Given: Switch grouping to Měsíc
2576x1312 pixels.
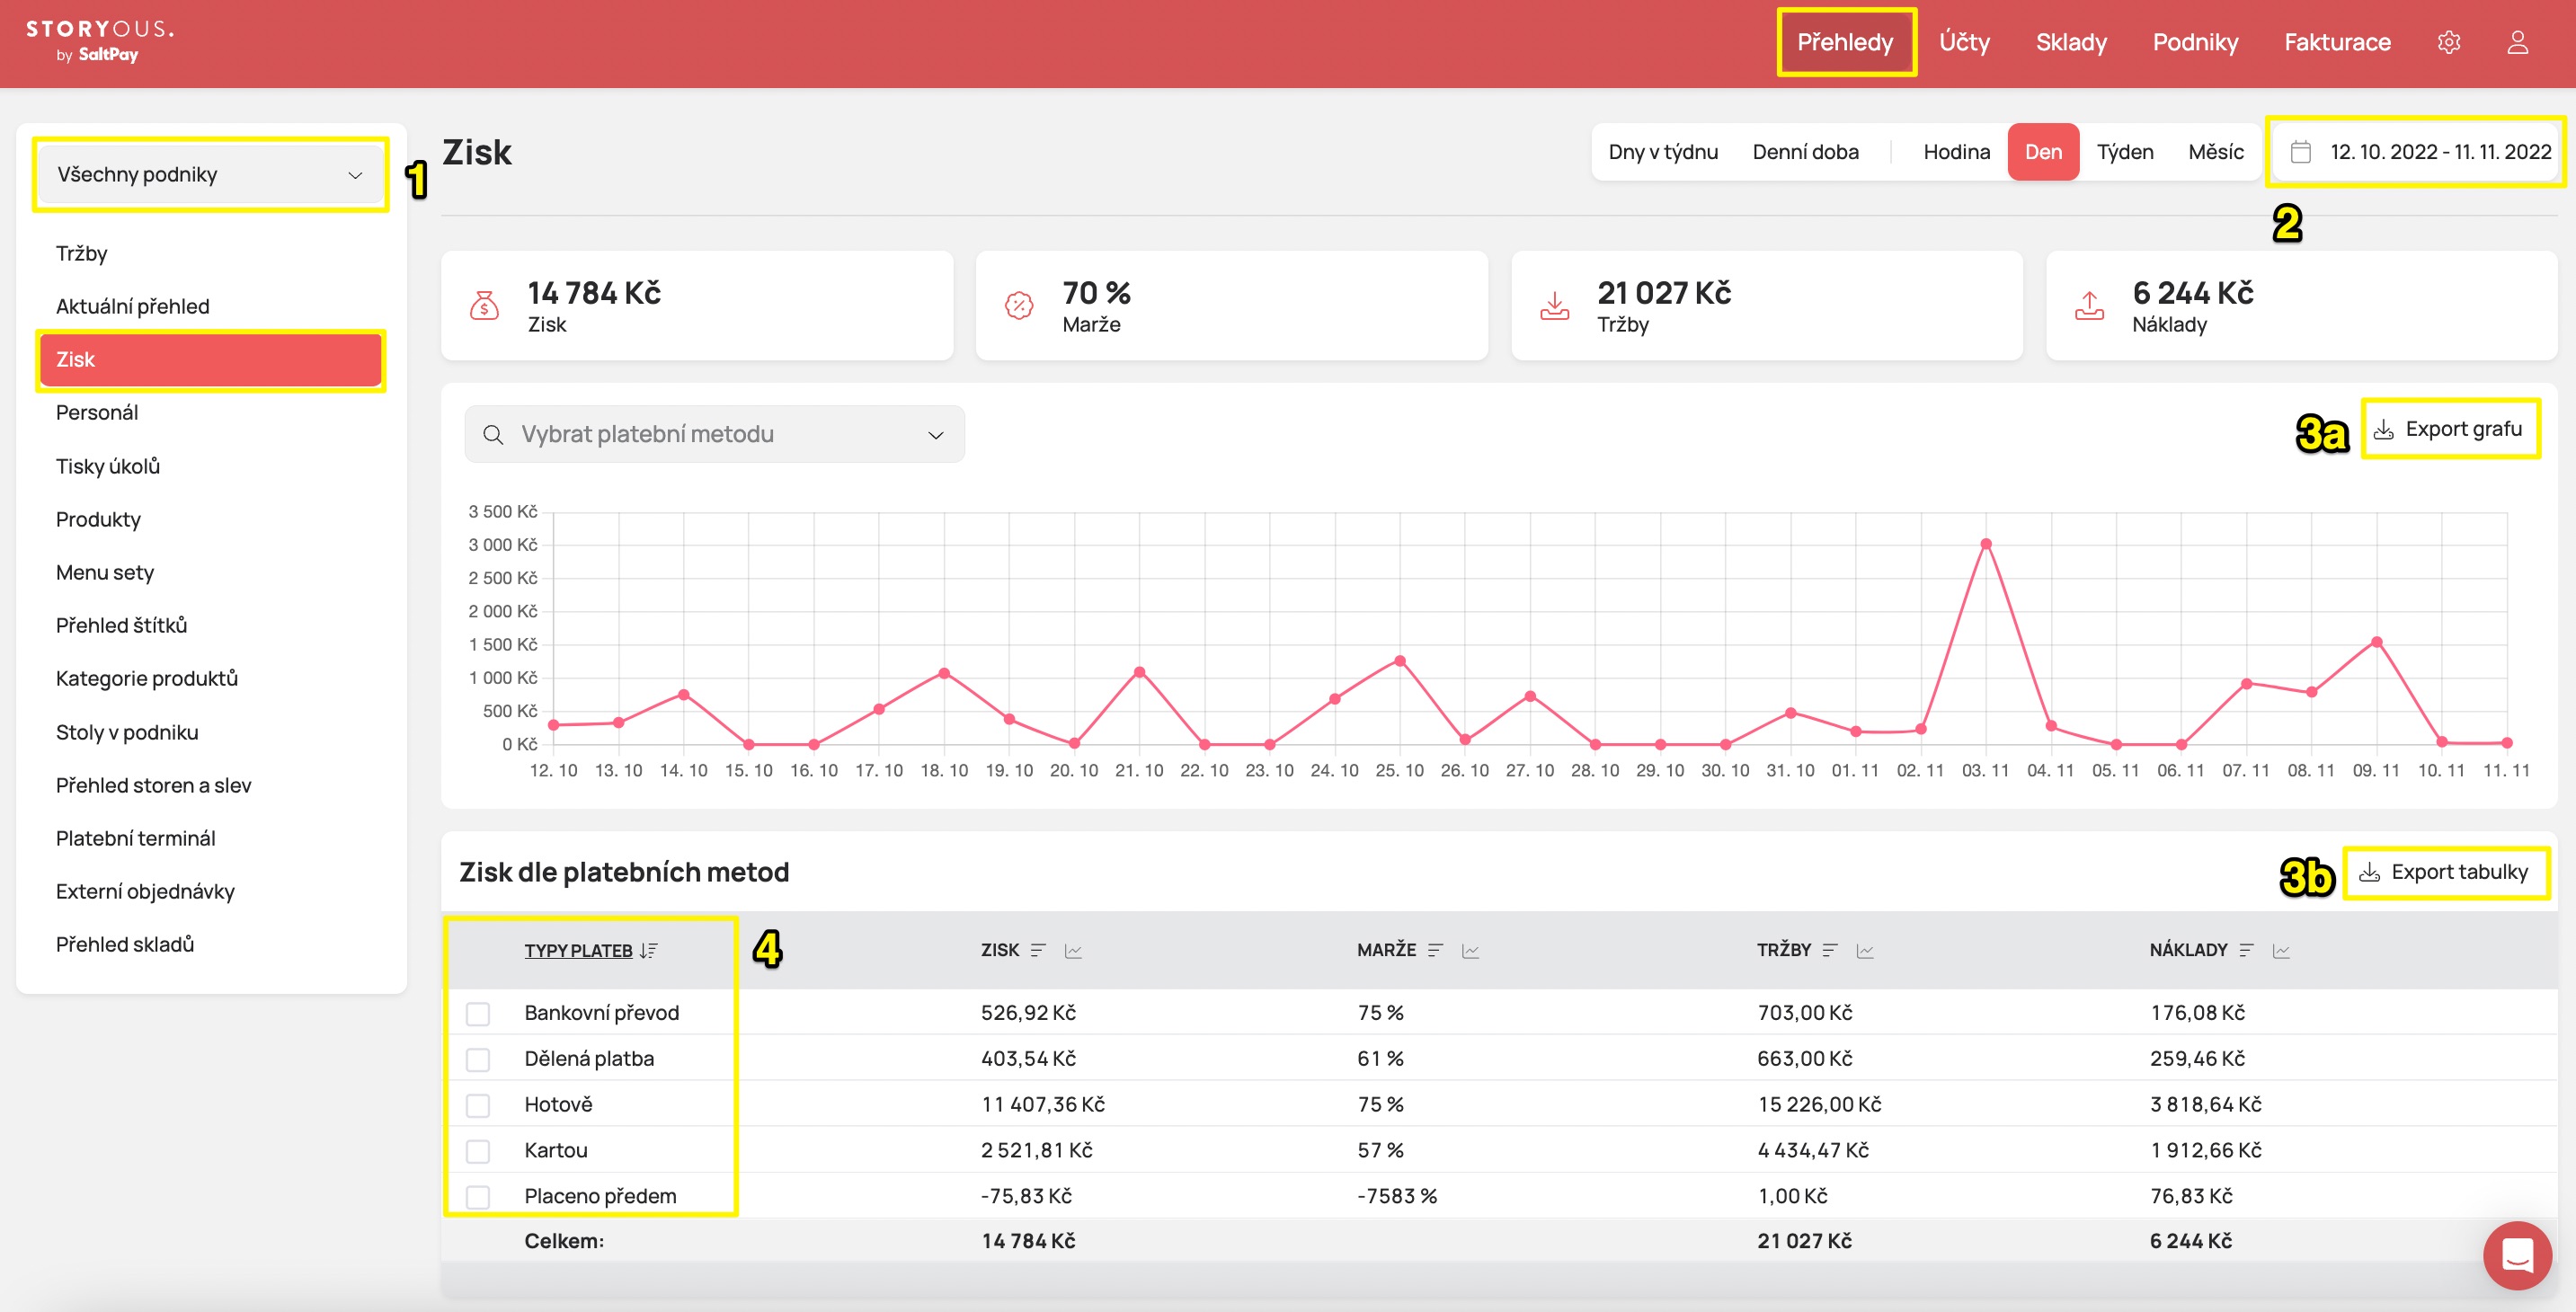Looking at the screenshot, I should point(2216,152).
